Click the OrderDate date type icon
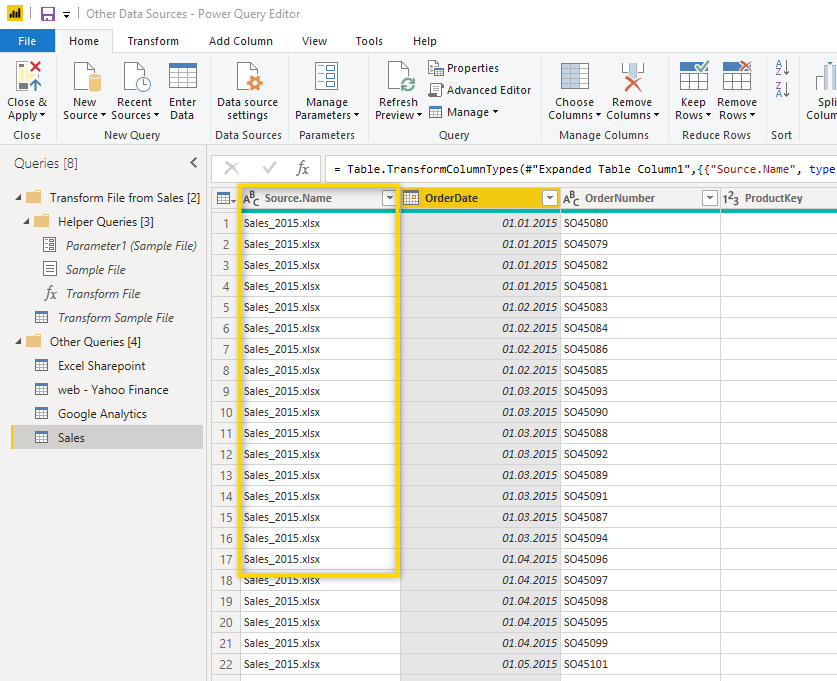 coord(410,198)
